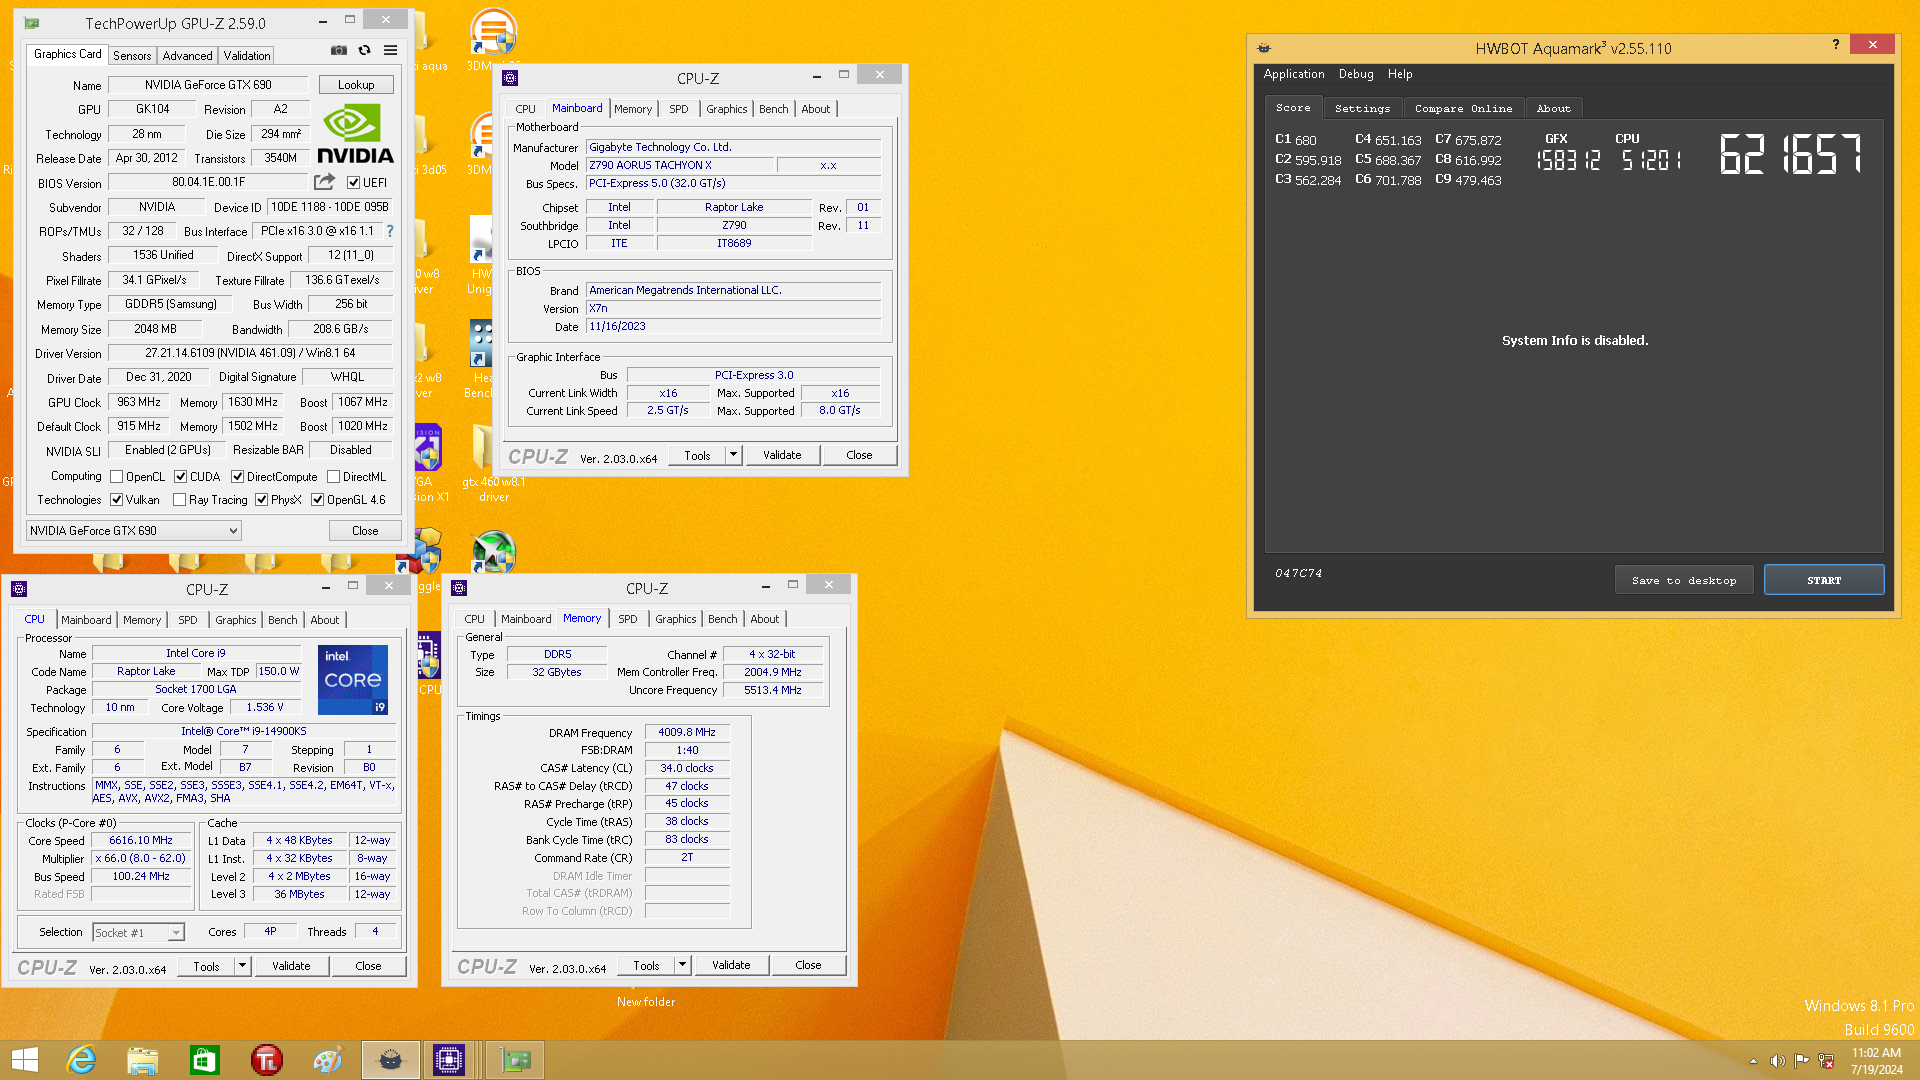The width and height of the screenshot is (1920, 1080).
Task: Toggle the OpenGL 4.6 checkbox
Action: (317, 500)
